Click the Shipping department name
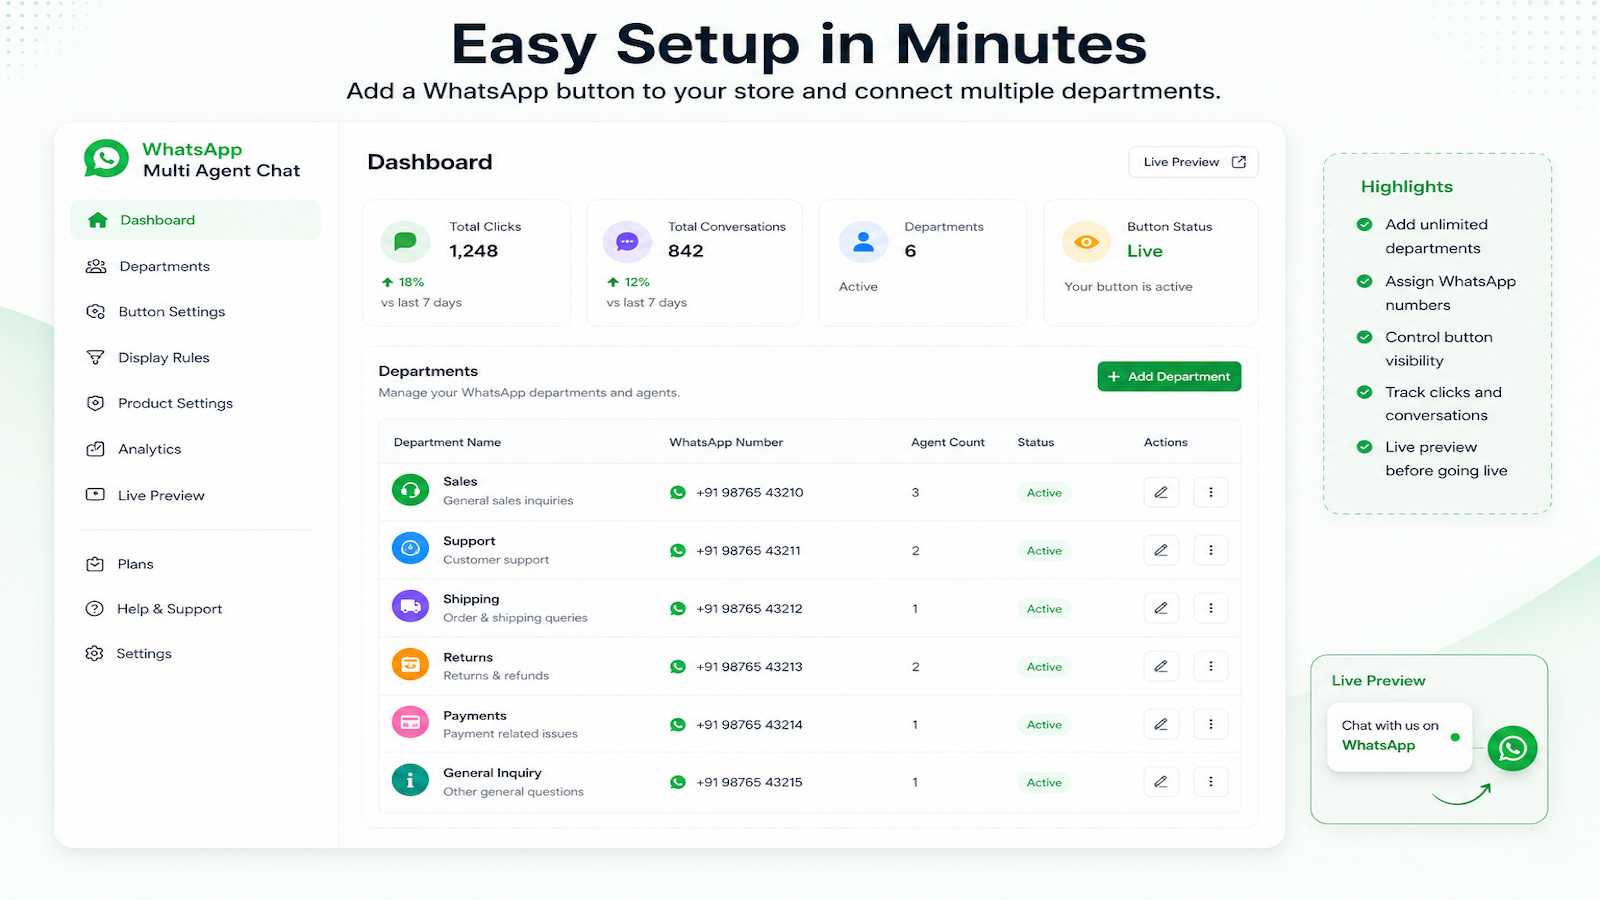This screenshot has height=900, width=1600. tap(471, 599)
